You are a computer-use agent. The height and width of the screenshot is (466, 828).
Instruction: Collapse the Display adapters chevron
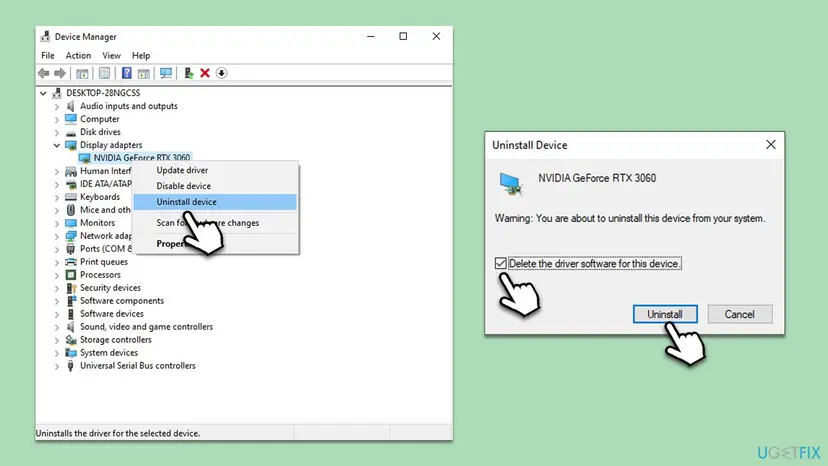pyautogui.click(x=57, y=145)
